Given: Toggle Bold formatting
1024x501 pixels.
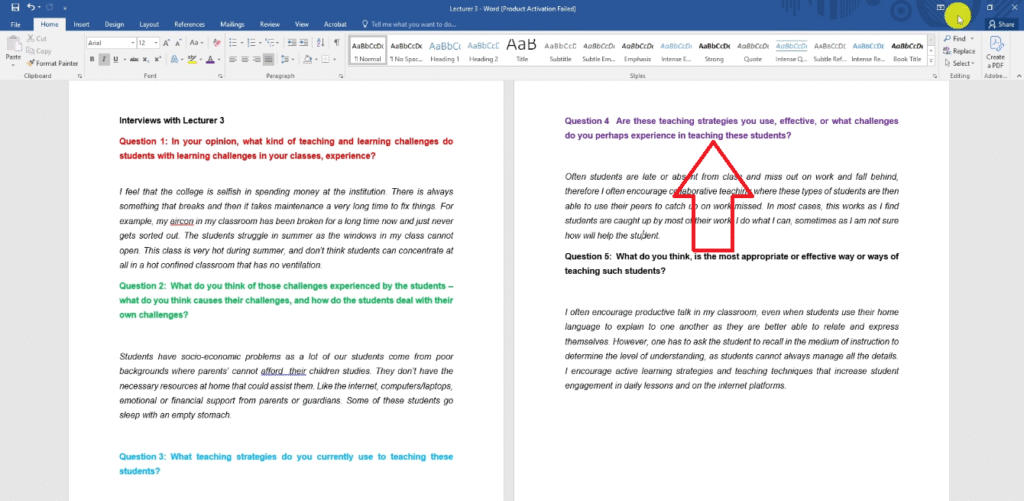Looking at the screenshot, I should (x=91, y=59).
